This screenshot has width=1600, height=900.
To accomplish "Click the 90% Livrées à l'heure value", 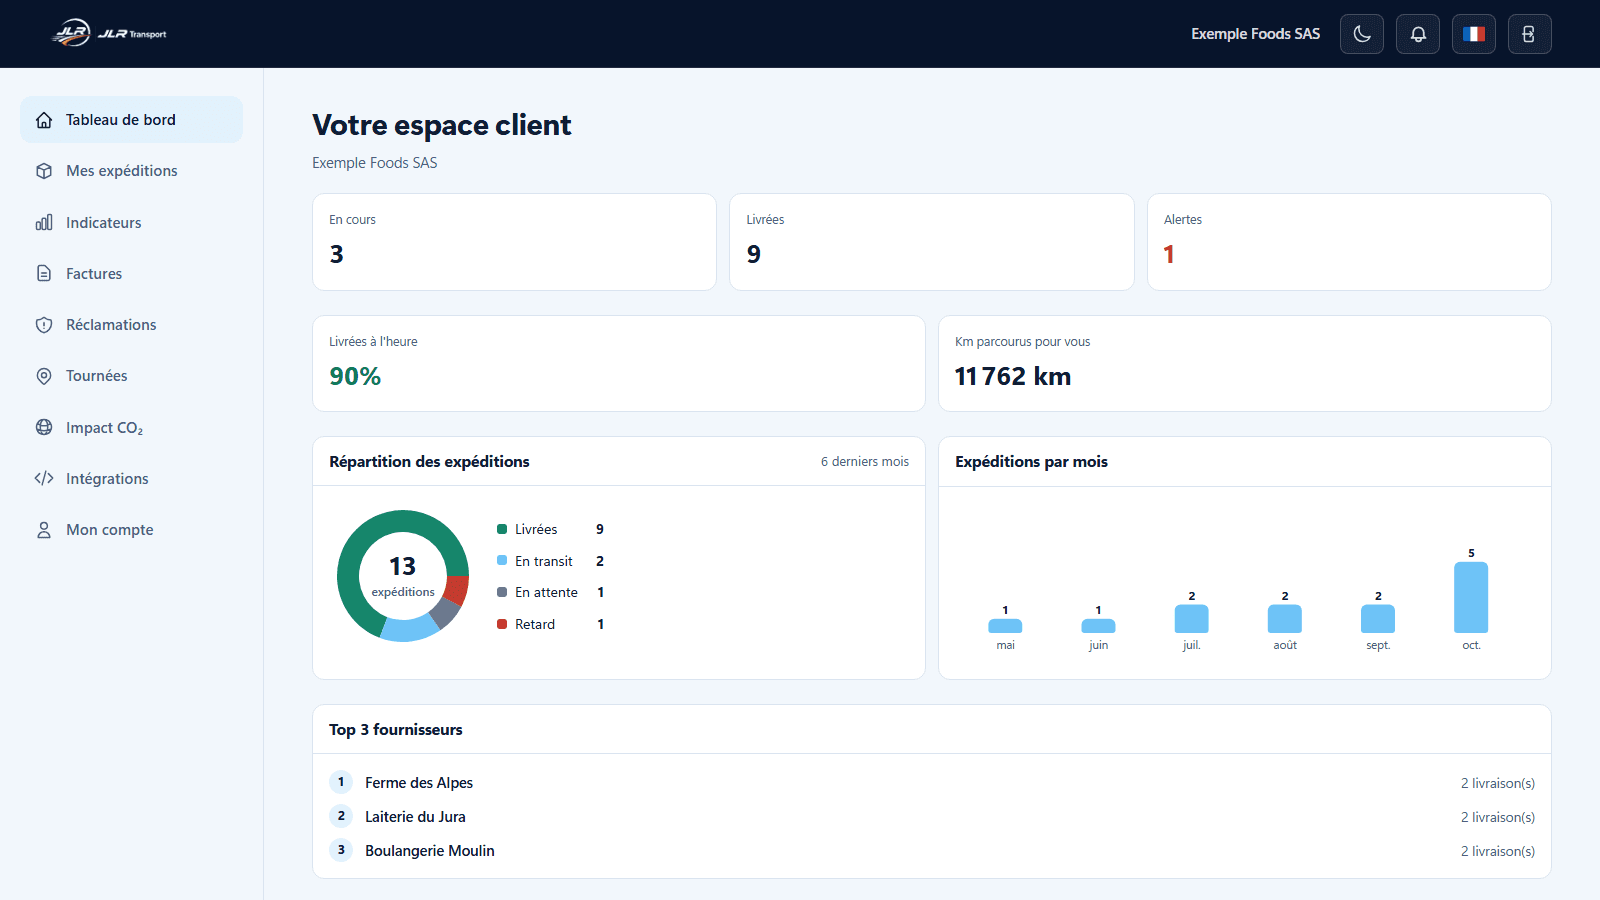I will coord(355,376).
